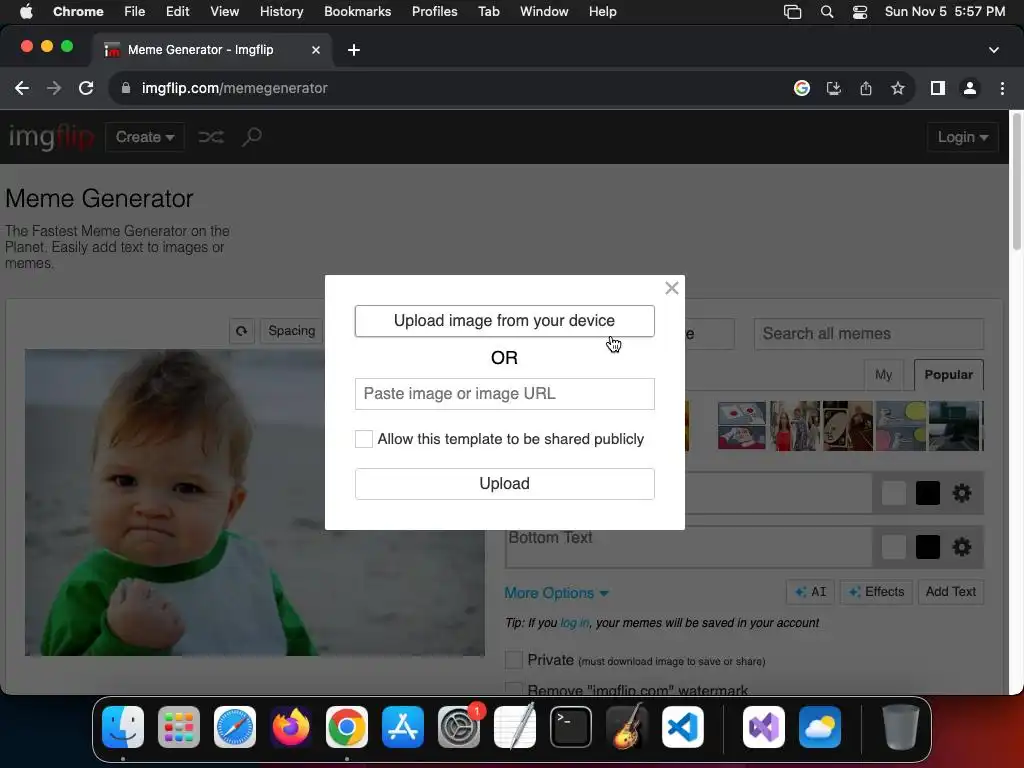
Task: Open the Window menu
Action: click(543, 11)
